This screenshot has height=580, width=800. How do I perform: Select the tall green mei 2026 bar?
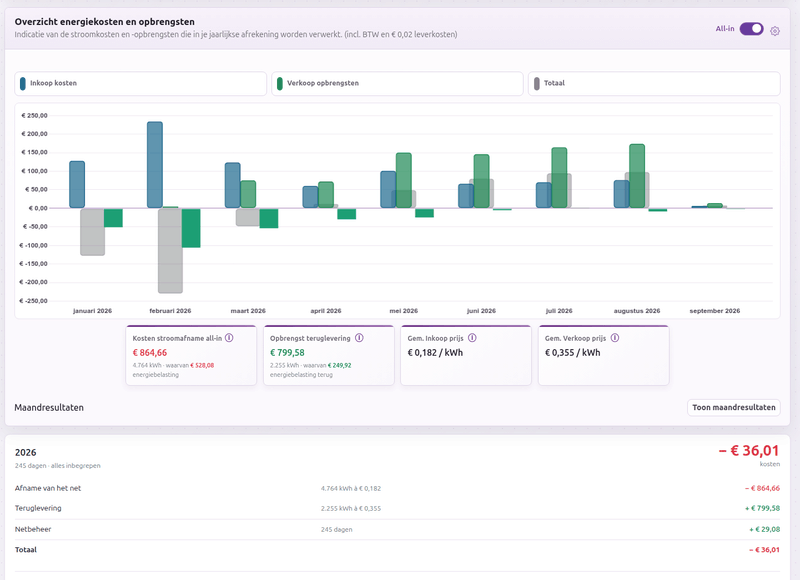(x=404, y=180)
